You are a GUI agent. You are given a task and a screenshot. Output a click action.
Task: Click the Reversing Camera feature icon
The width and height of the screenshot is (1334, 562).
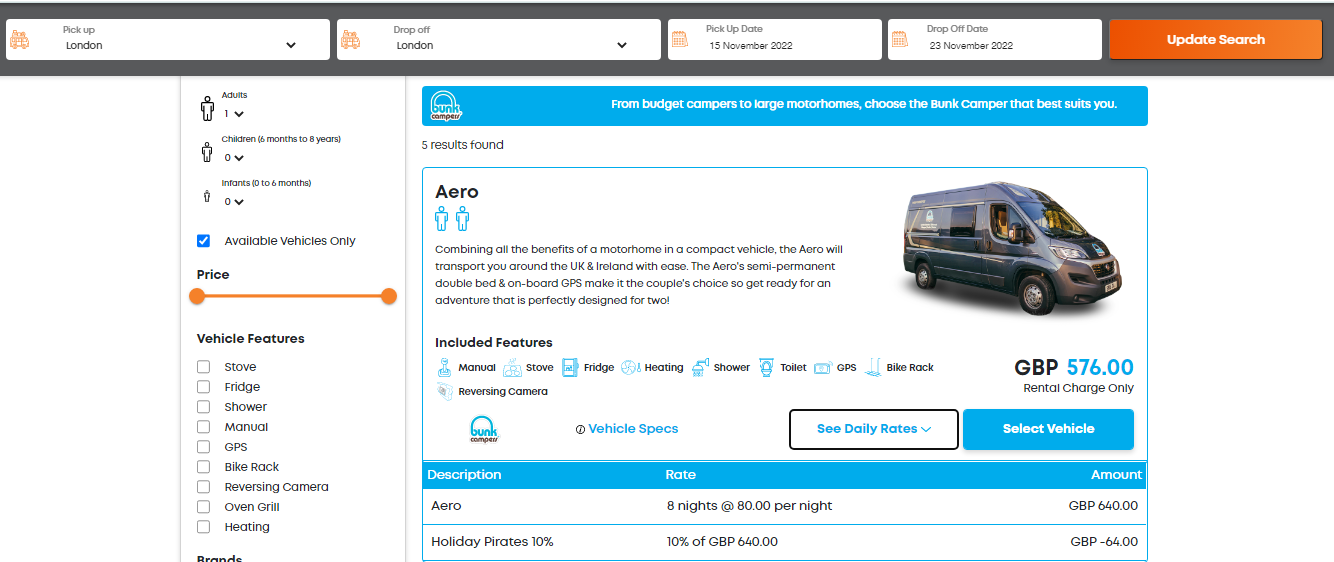coord(445,391)
